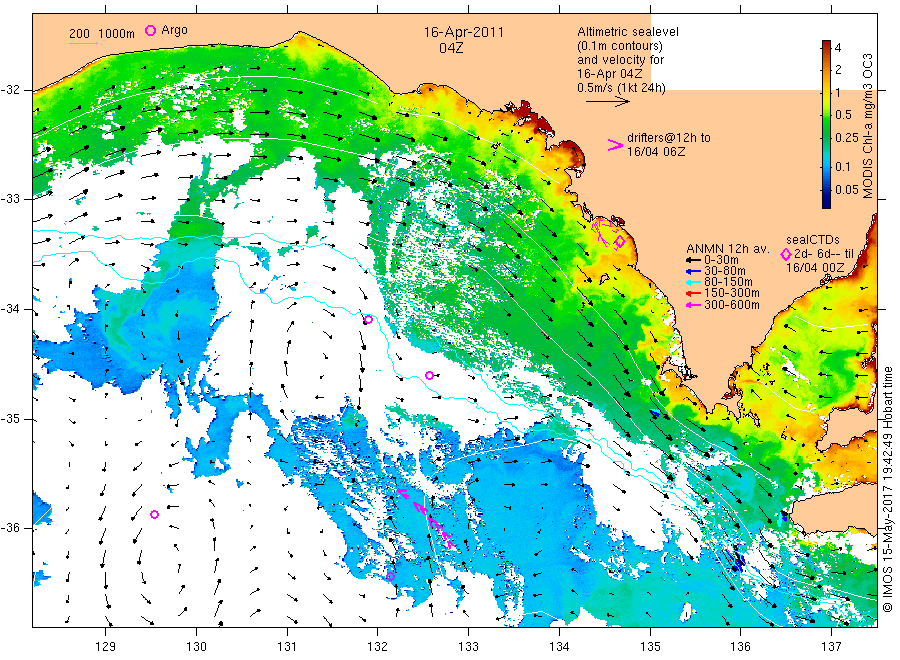Click the '16/04 06Z' drifter date text
900x660 pixels.
655,152
